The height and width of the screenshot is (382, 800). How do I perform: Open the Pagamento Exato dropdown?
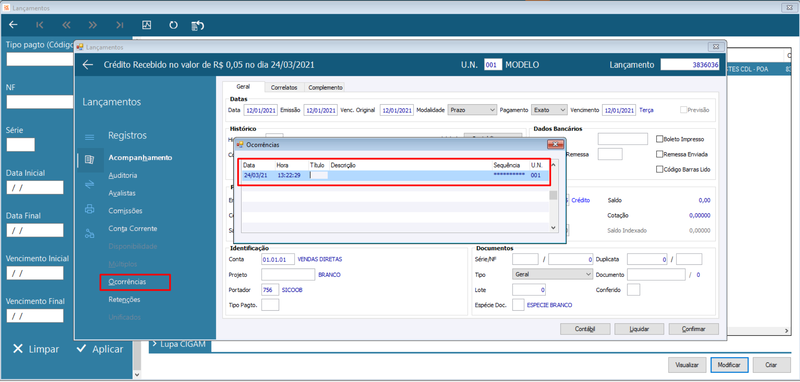pos(549,110)
